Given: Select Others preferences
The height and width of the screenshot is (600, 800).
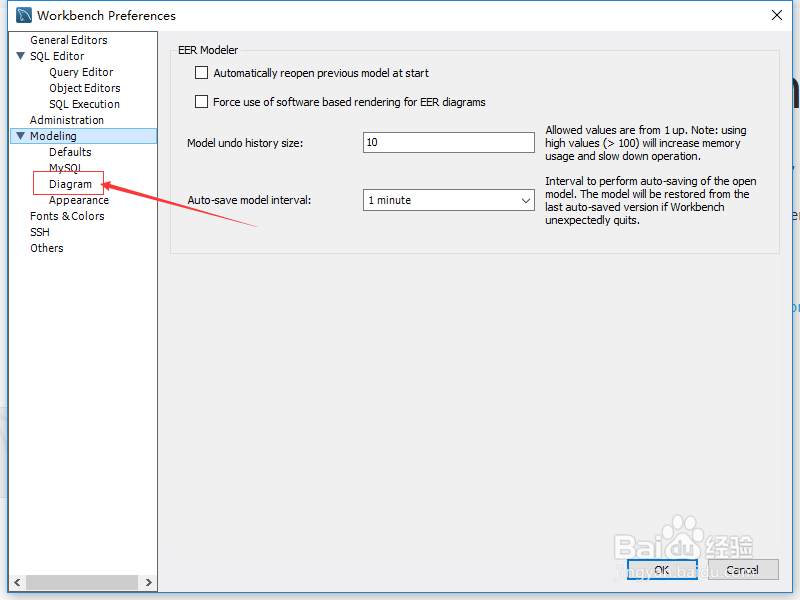Looking at the screenshot, I should pos(46,248).
